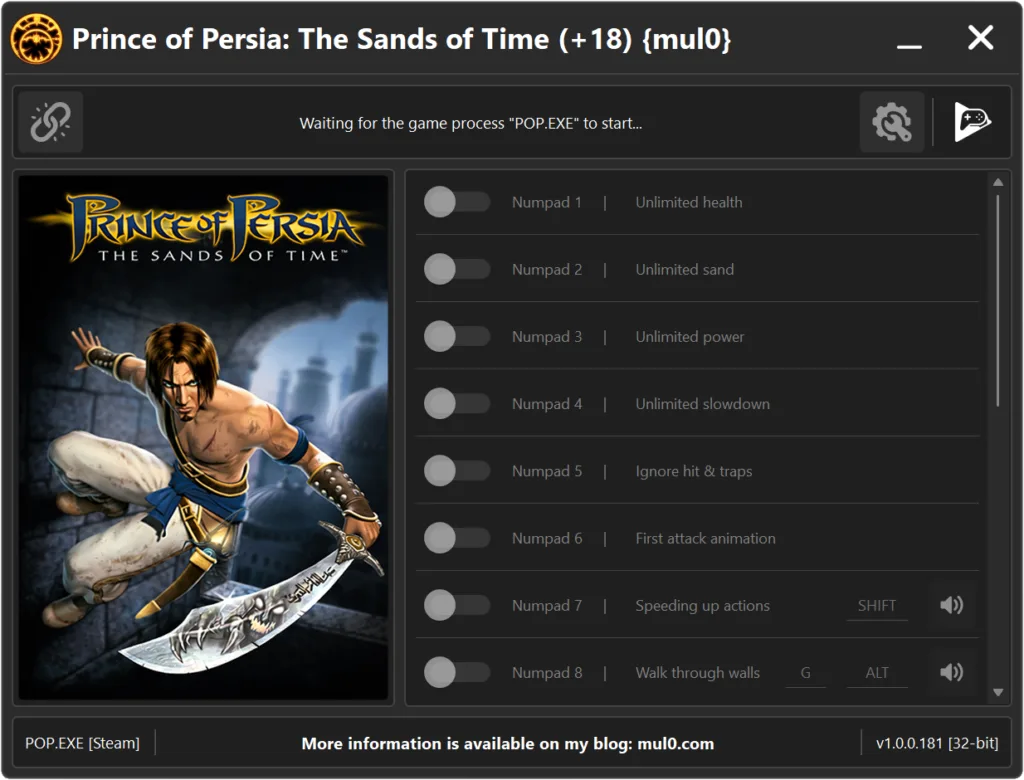Enable the Unlimited health toggle

coord(457,202)
